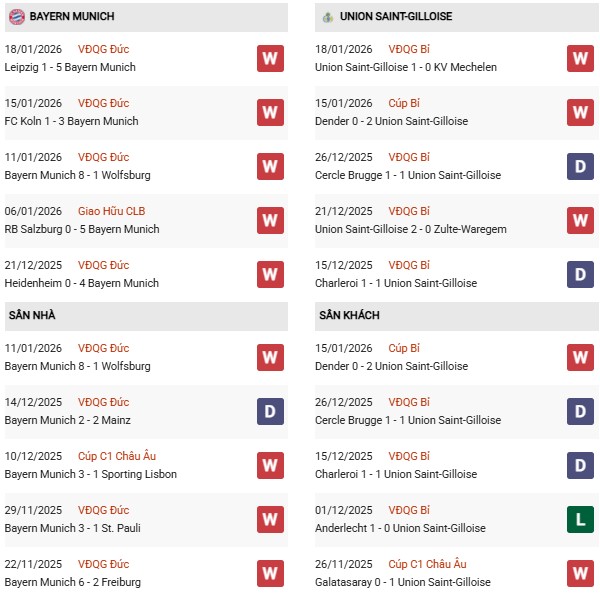Click W badge for FC Koln match
The height and width of the screenshot is (593, 600).
270,112
